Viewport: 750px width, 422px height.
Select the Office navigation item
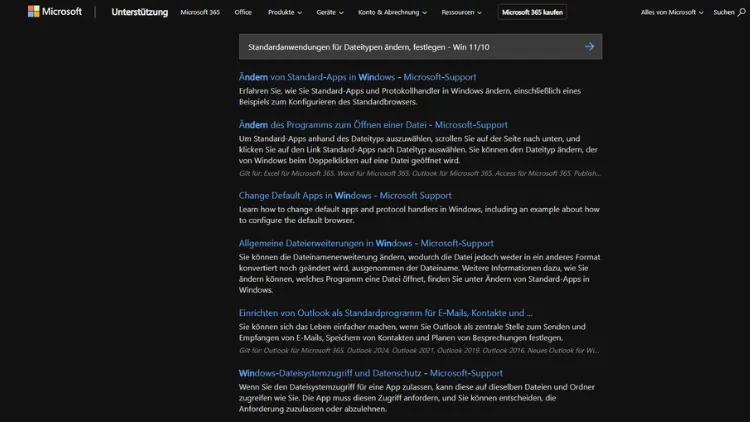point(243,12)
